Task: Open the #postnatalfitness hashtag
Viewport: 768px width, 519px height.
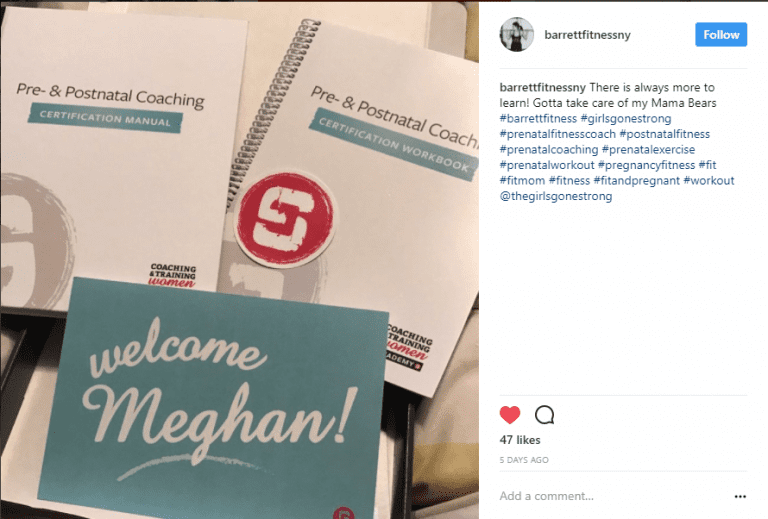Action: pos(665,134)
